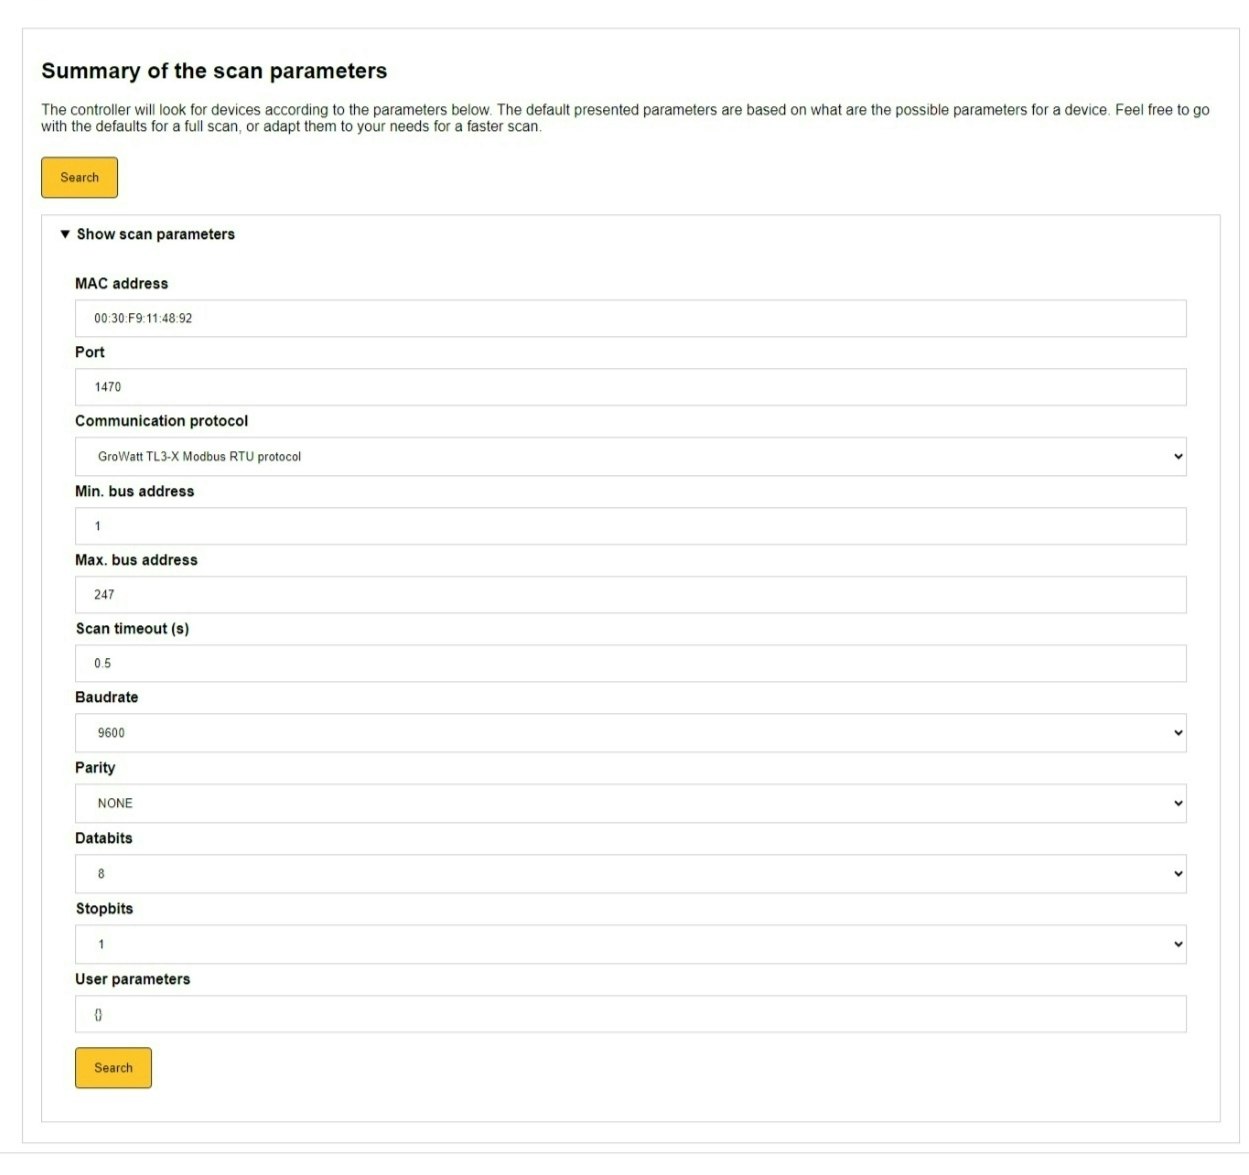
Task: Open the Databits dropdown
Action: click(x=630, y=874)
